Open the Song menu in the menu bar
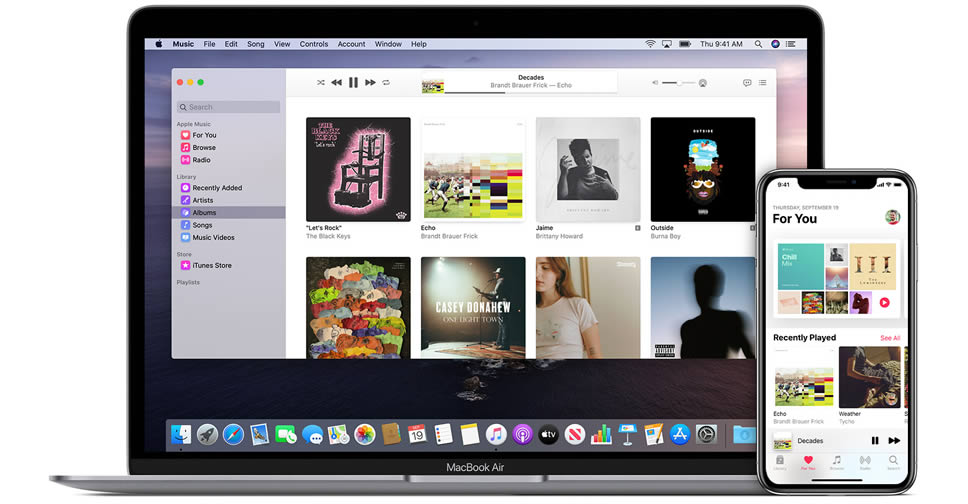This screenshot has width=968, height=504. pyautogui.click(x=255, y=44)
